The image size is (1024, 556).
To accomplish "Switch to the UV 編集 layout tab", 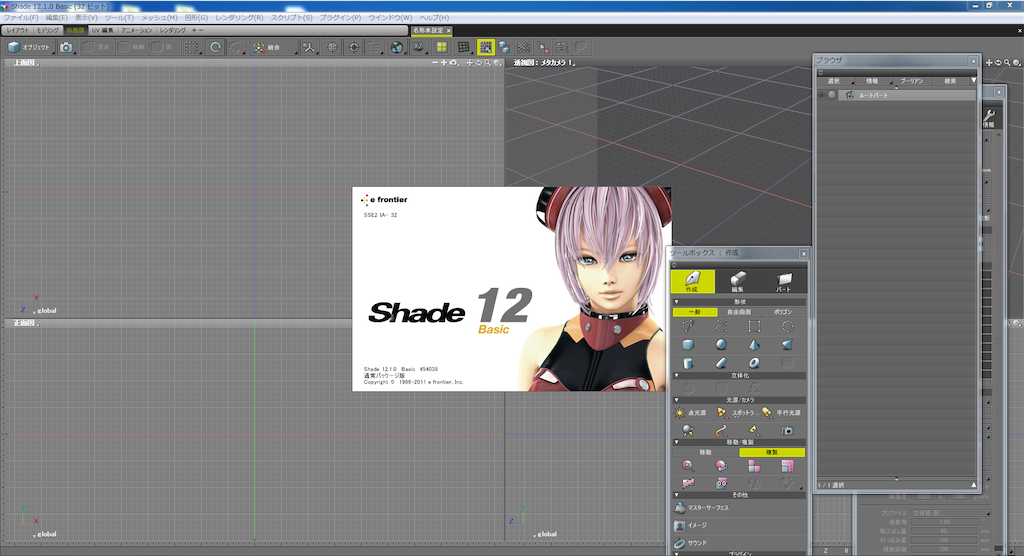I will tap(103, 30).
